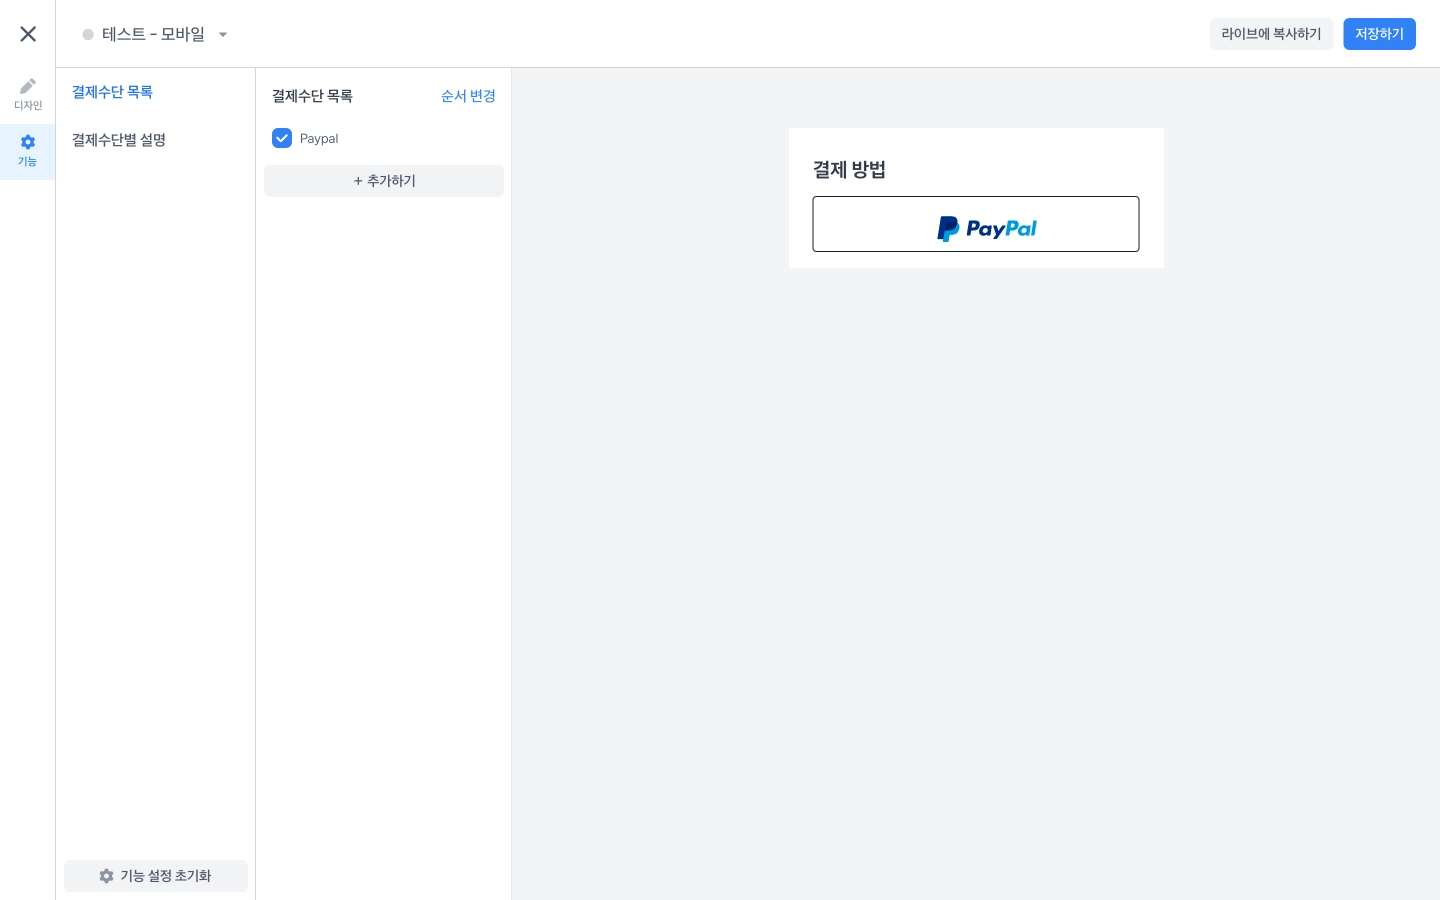This screenshot has width=1440, height=900.
Task: Open the 결제수단 목록 menu item
Action: [x=112, y=92]
